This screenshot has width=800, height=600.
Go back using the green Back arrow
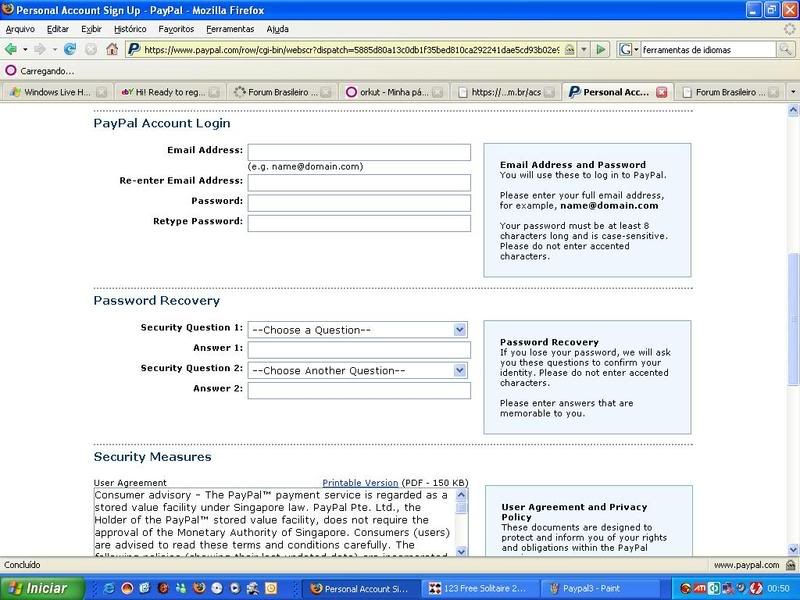coord(10,49)
